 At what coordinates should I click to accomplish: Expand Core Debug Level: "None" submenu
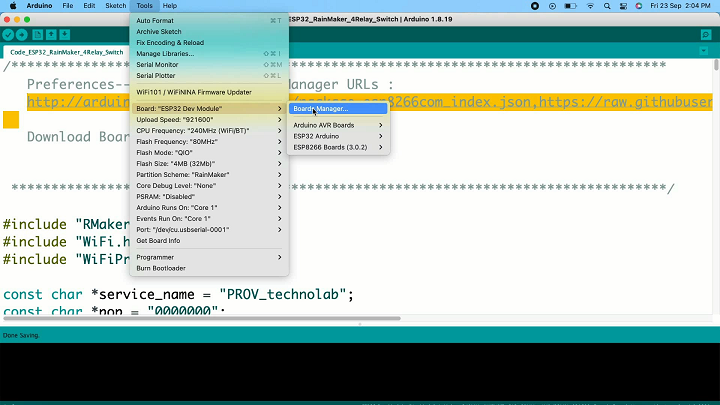209,186
